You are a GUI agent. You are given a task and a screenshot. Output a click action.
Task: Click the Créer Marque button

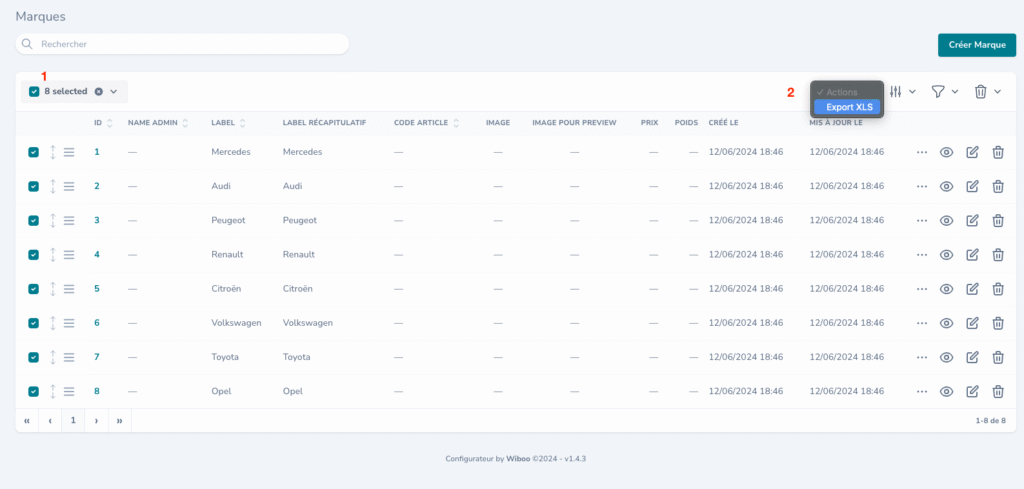point(976,45)
